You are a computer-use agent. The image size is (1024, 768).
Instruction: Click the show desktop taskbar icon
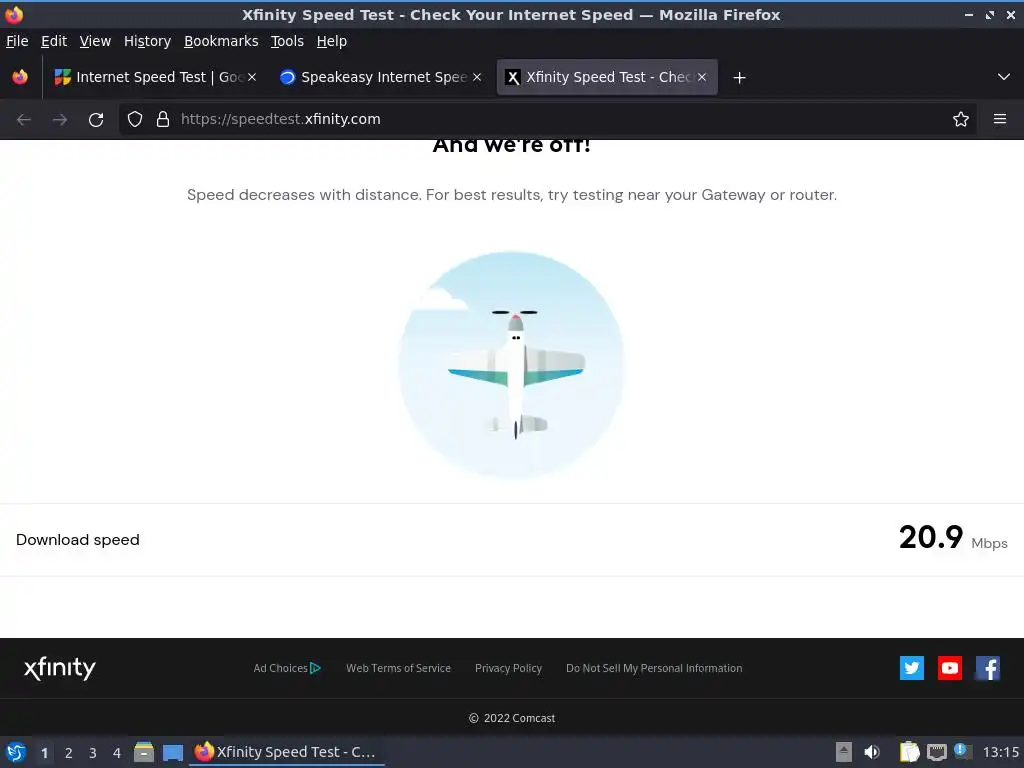click(x=172, y=752)
